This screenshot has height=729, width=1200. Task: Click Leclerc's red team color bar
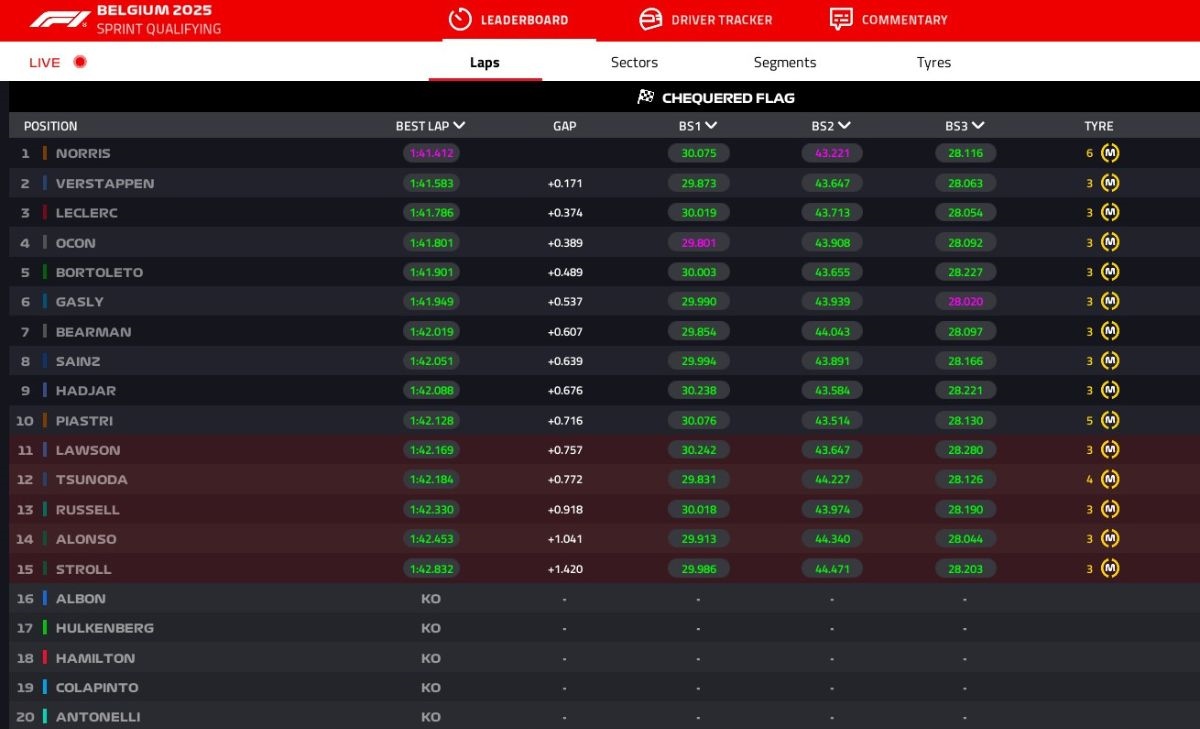click(45, 213)
